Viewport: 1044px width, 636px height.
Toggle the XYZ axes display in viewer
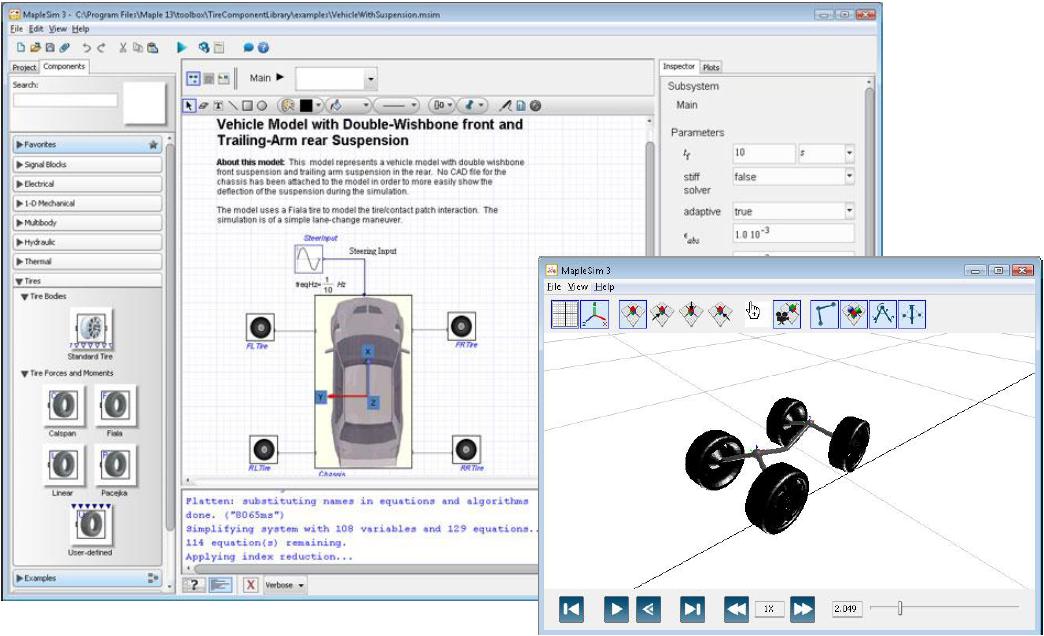(x=594, y=314)
